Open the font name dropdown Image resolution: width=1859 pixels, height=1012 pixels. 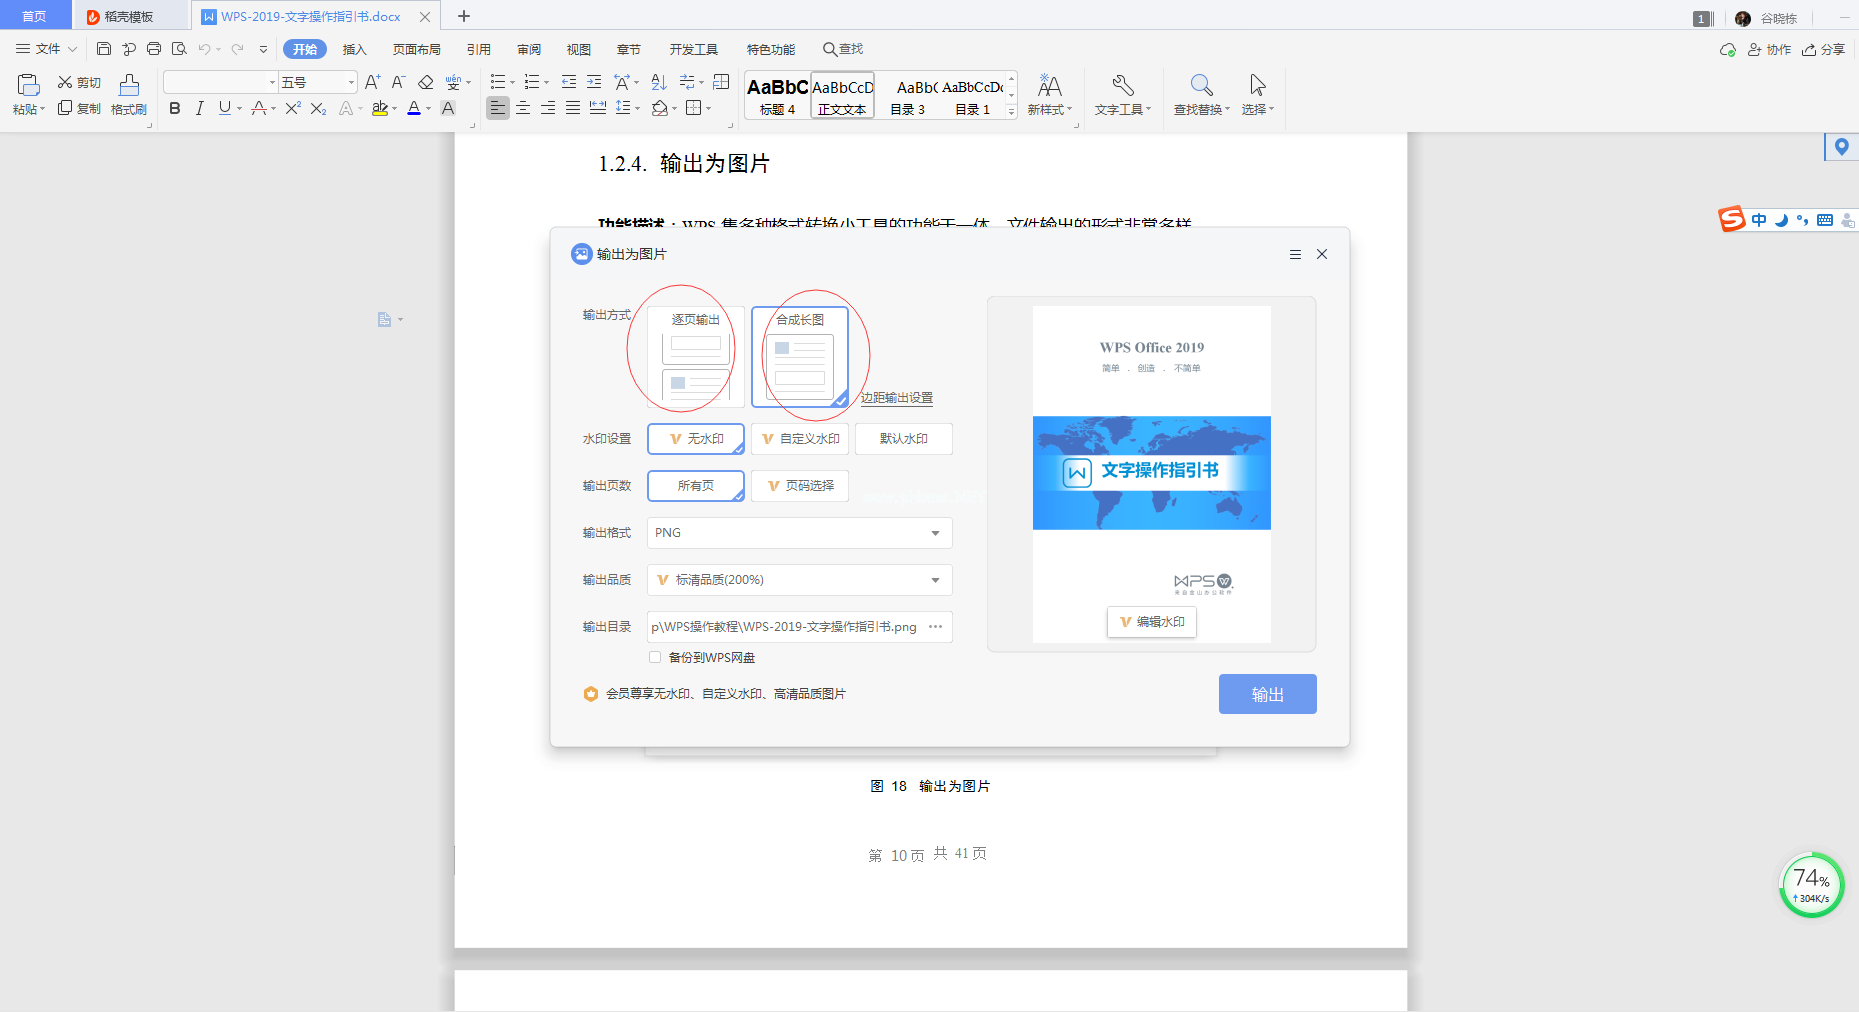[272, 82]
